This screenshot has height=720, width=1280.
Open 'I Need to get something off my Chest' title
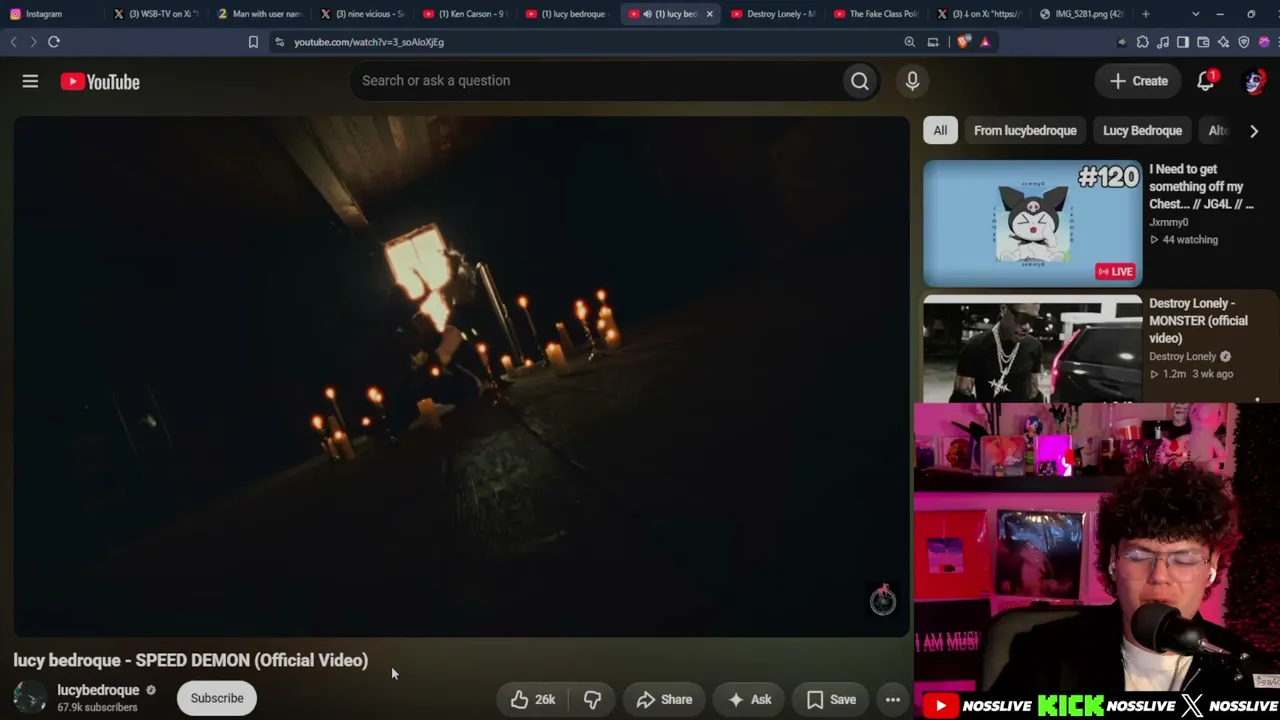tap(1201, 187)
